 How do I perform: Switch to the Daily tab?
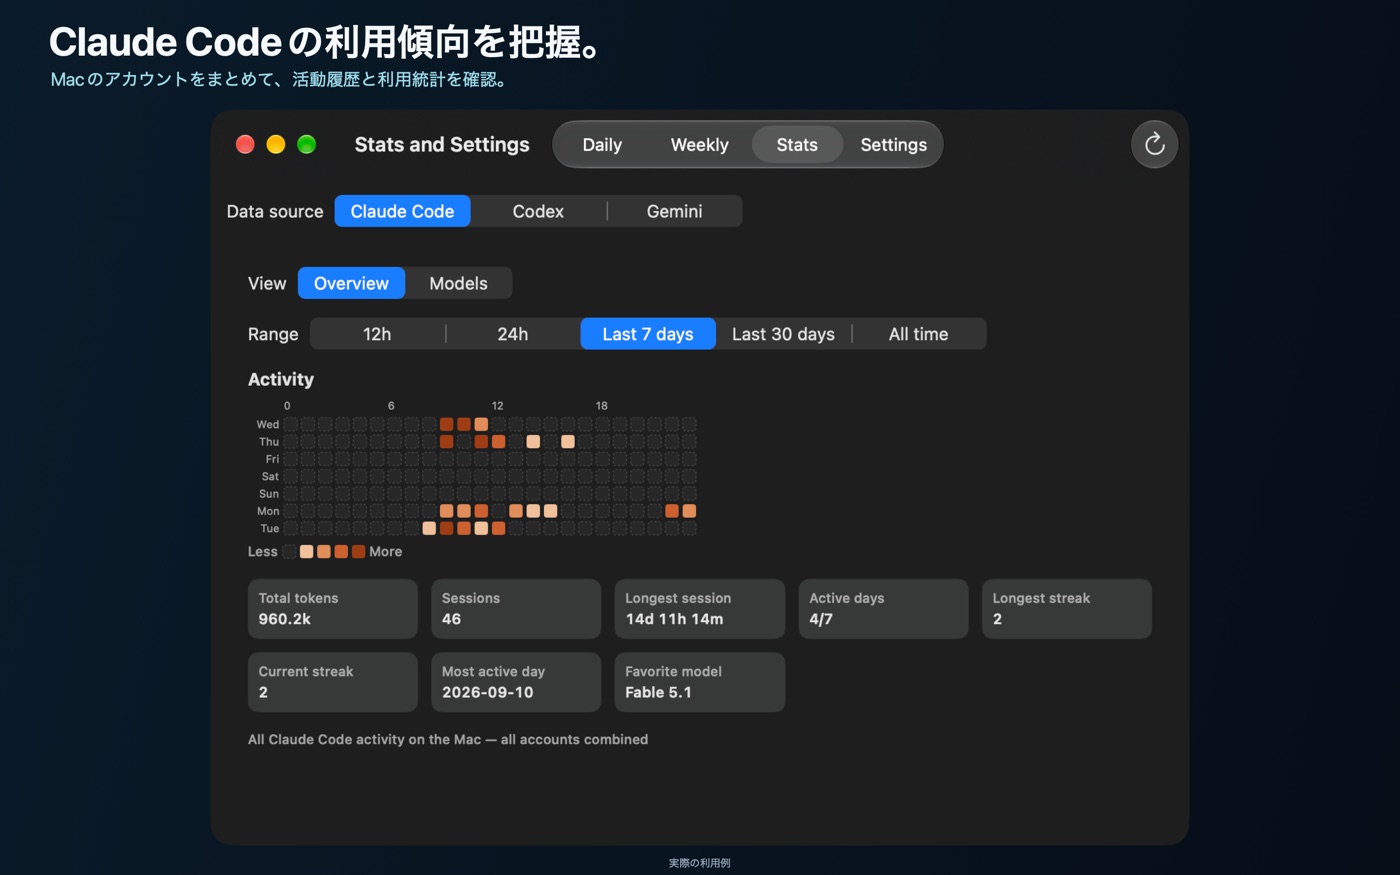(602, 145)
